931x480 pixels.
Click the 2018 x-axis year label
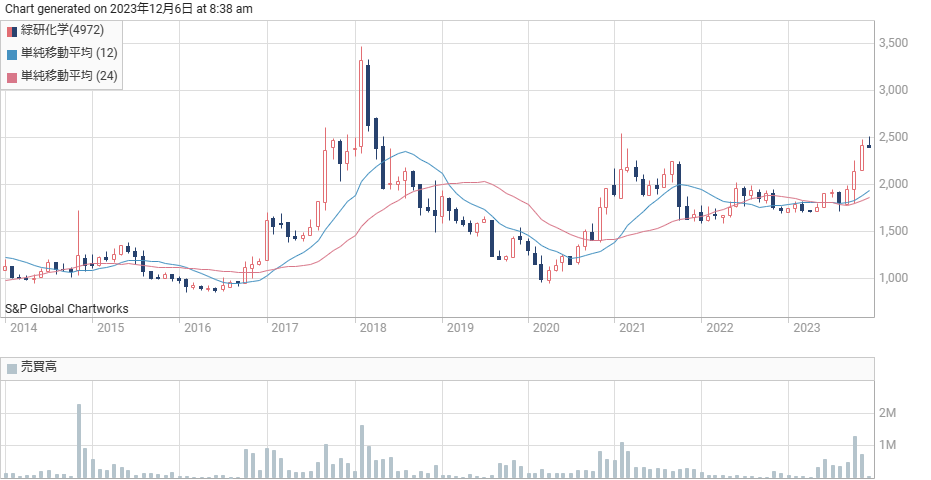point(373,328)
